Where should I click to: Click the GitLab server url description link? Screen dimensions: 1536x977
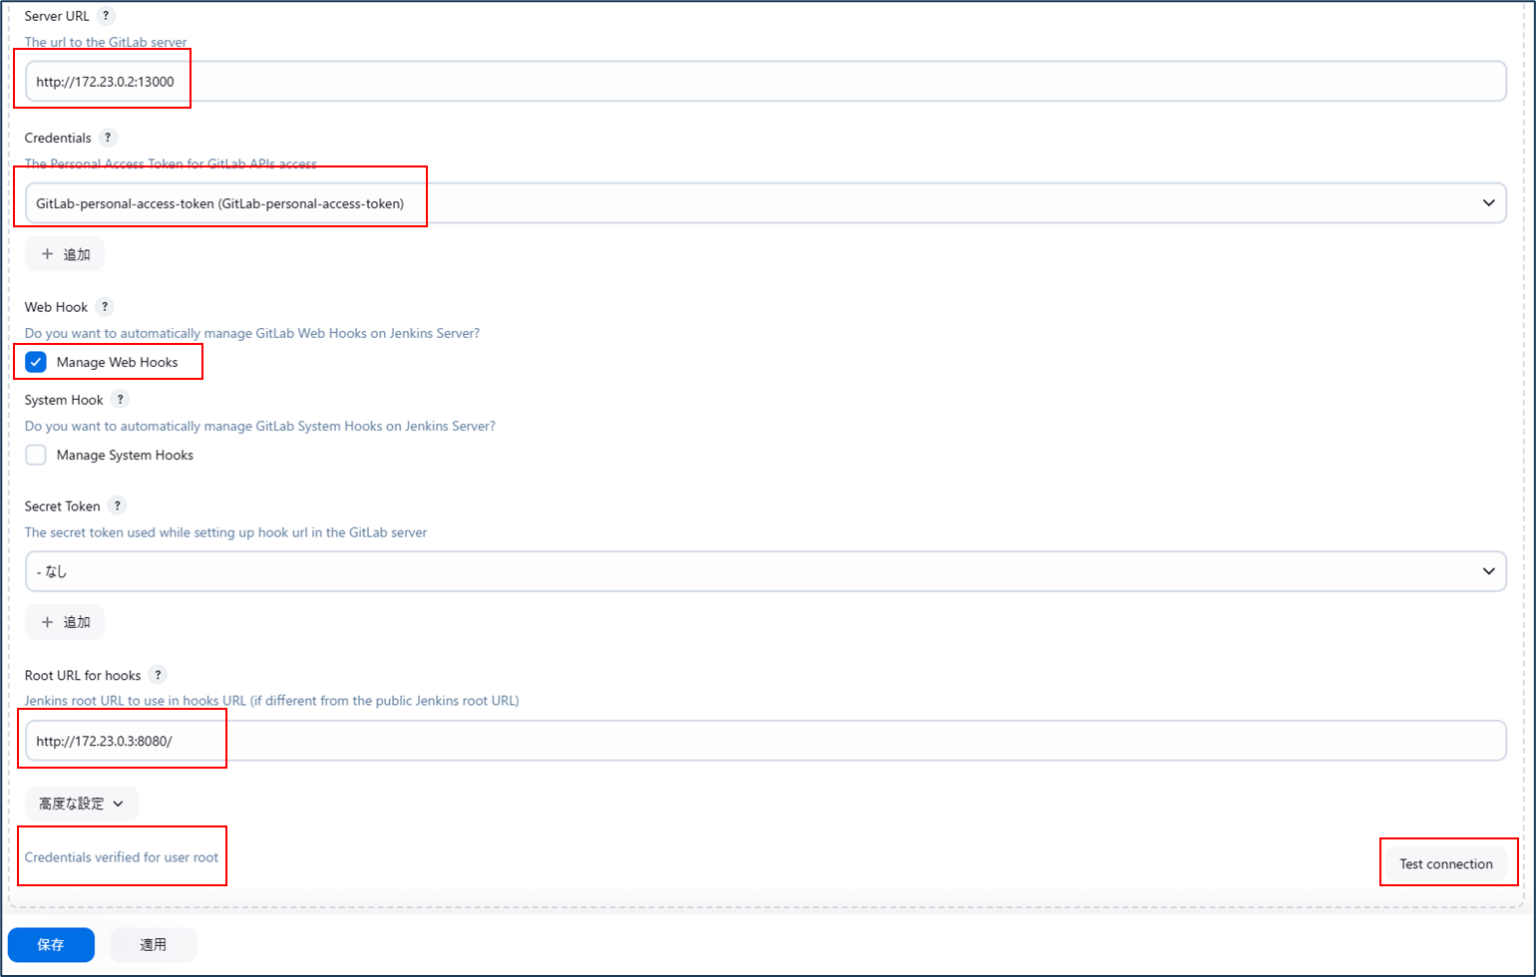pyautogui.click(x=105, y=42)
